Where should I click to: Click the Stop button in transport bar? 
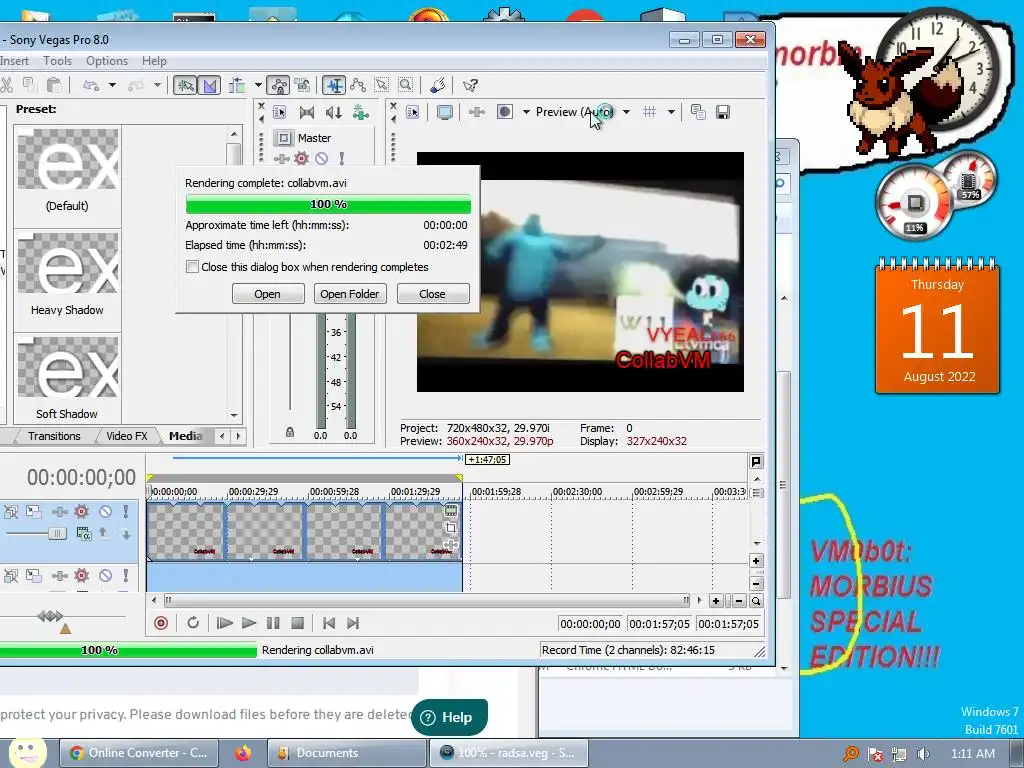297,623
